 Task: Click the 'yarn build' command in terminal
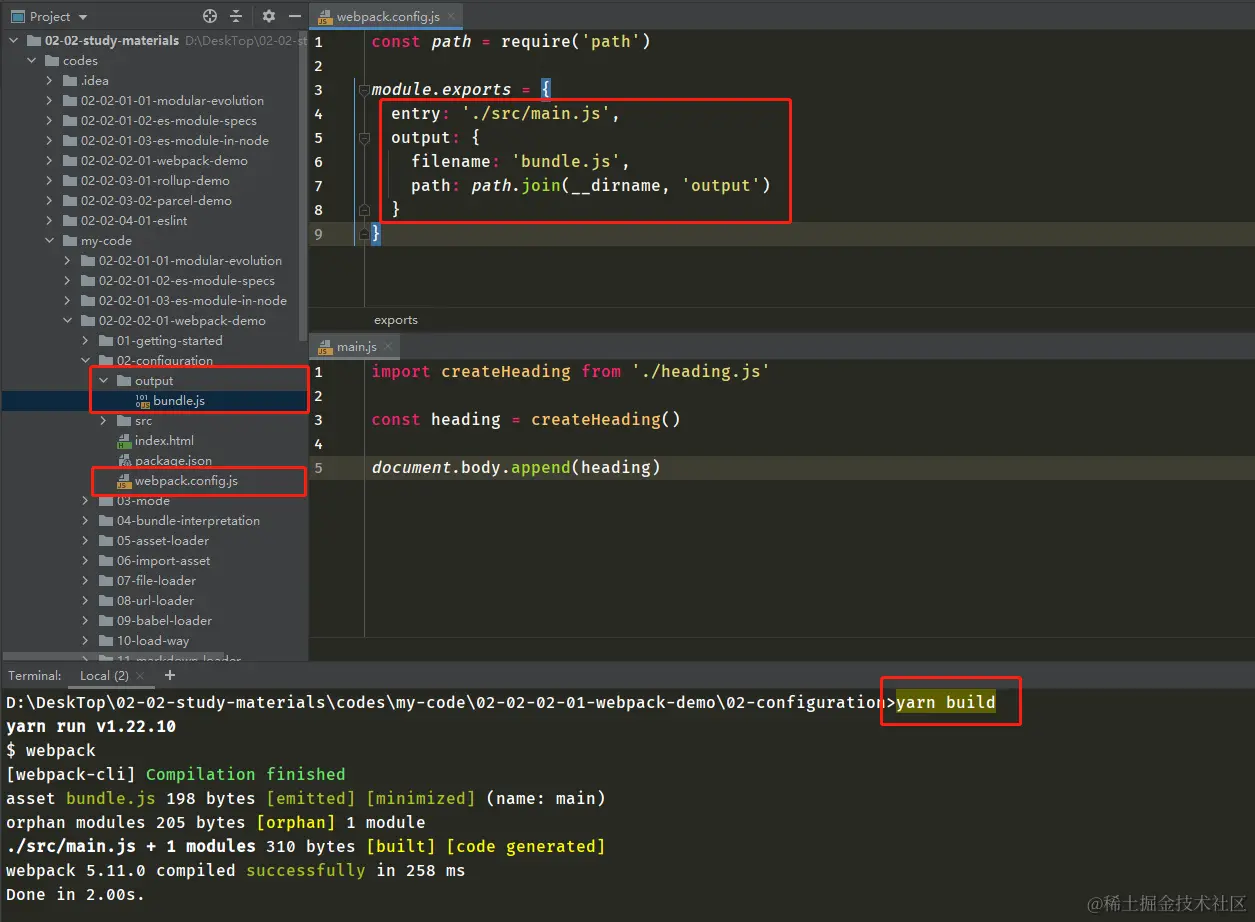946,702
